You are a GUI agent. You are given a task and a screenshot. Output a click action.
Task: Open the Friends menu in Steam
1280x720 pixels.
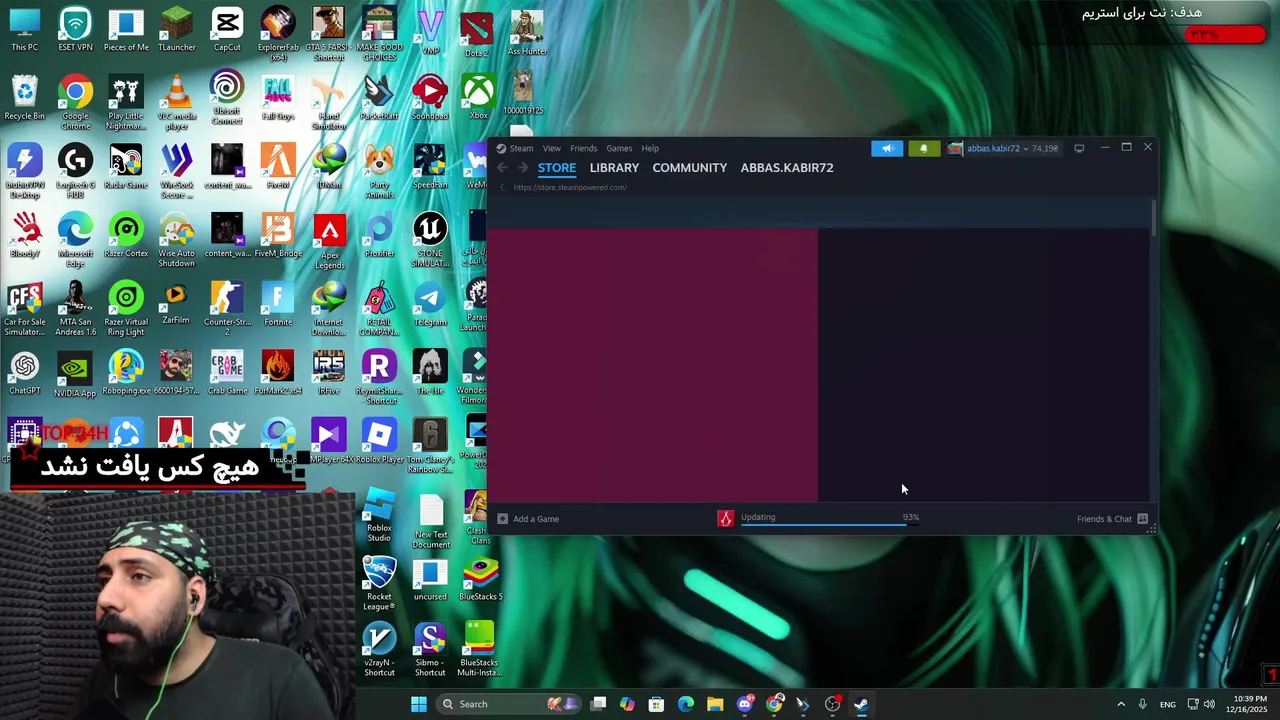[x=583, y=148]
